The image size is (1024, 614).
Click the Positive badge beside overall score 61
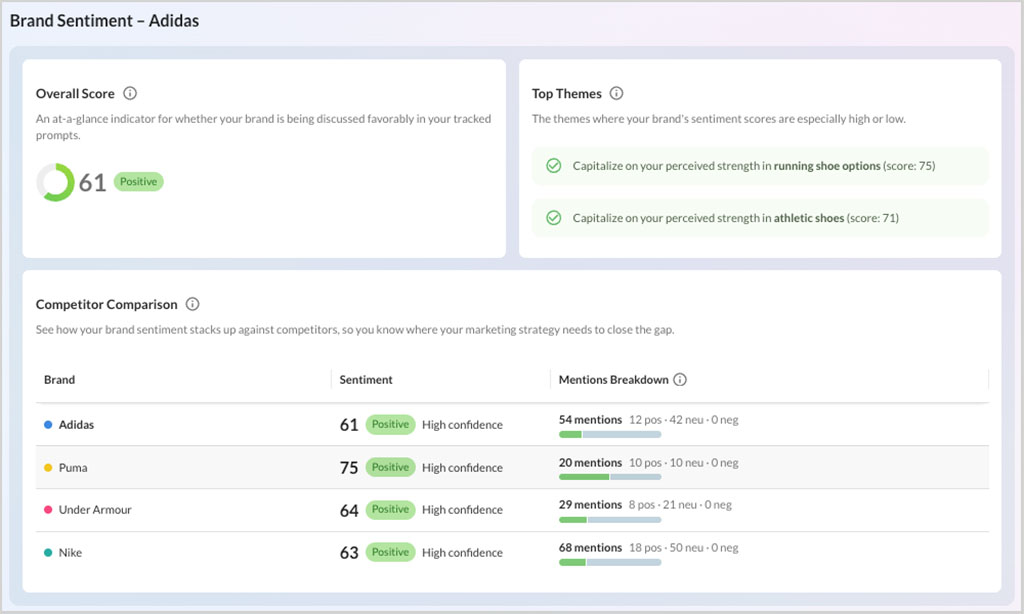point(138,182)
